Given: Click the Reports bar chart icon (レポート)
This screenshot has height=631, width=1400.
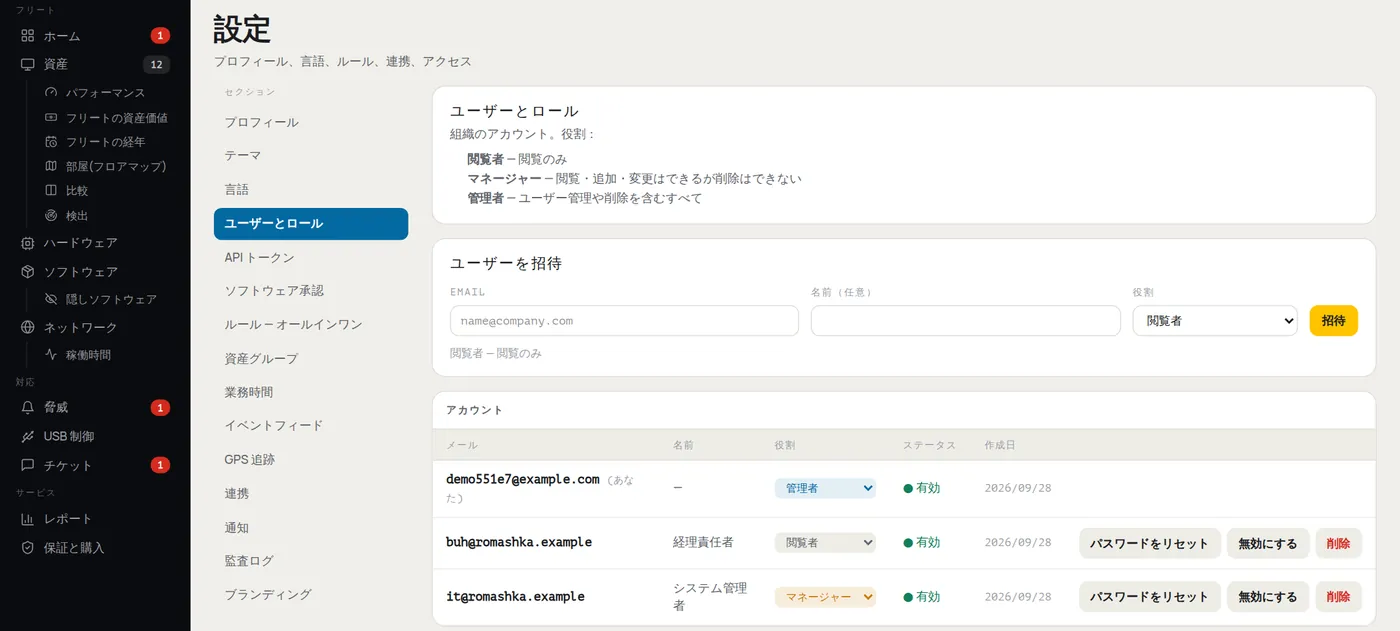Looking at the screenshot, I should click(27, 519).
